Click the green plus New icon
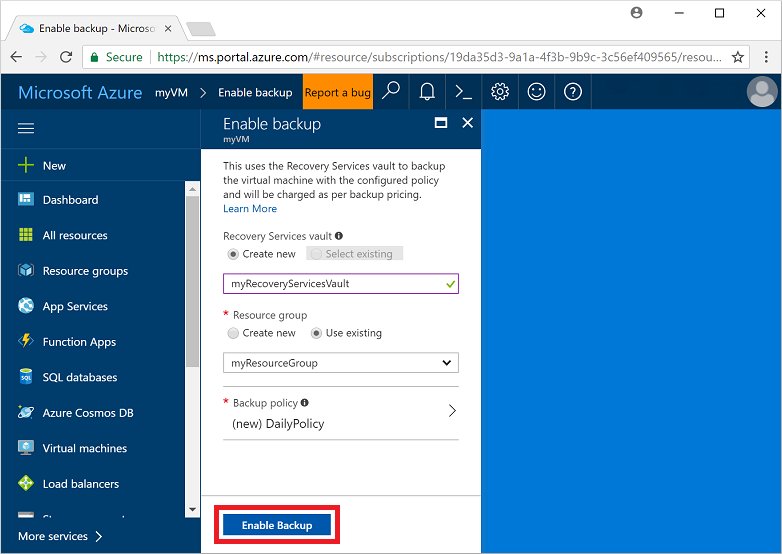 25,165
